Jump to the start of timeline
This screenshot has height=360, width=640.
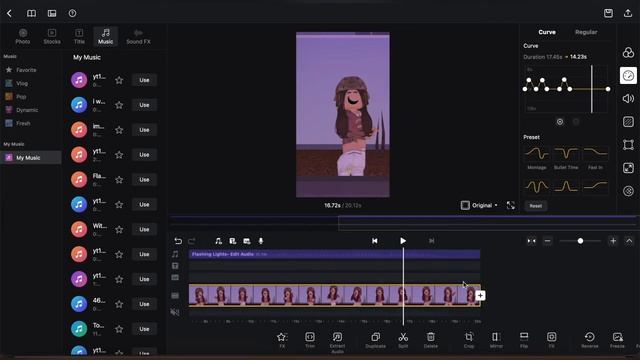375,241
